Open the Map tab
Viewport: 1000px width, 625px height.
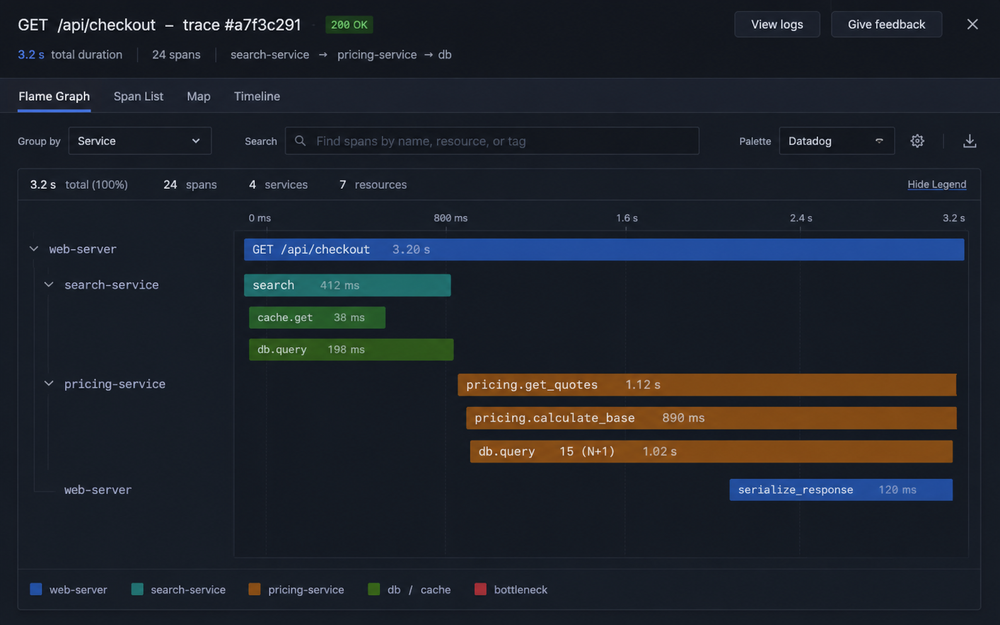pyautogui.click(x=198, y=96)
